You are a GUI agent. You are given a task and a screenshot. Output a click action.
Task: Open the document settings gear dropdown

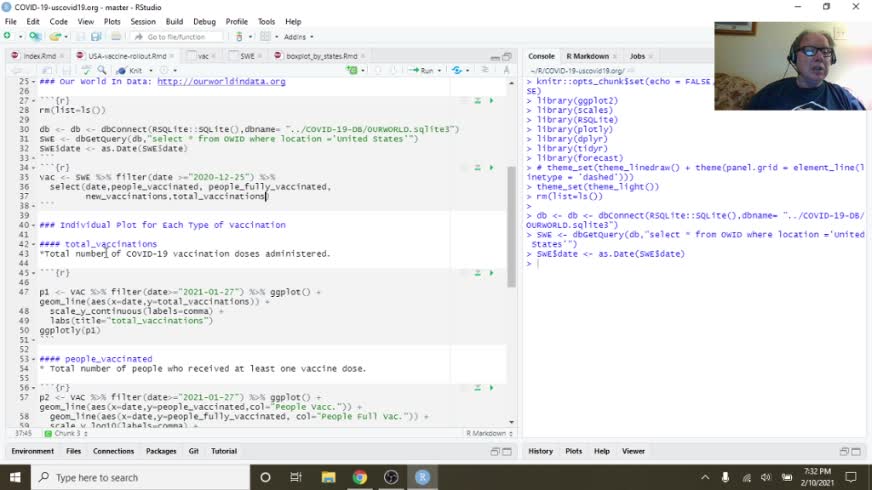click(x=168, y=71)
